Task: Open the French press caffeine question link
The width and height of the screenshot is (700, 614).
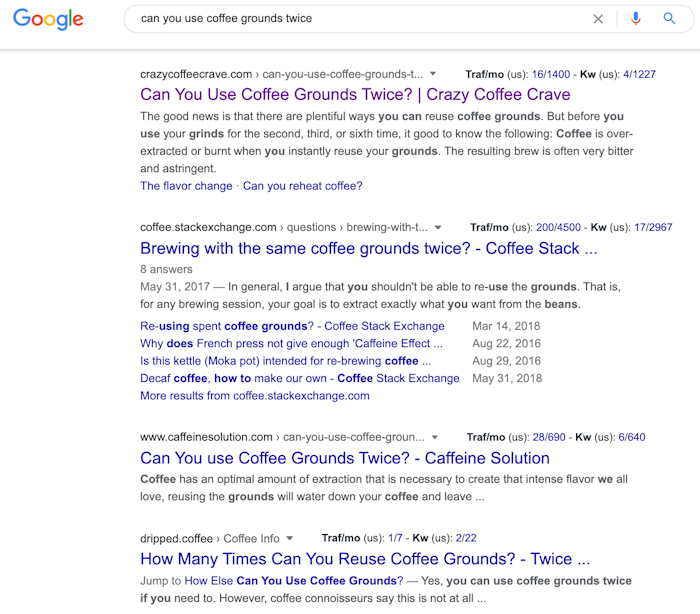Action: click(x=284, y=344)
